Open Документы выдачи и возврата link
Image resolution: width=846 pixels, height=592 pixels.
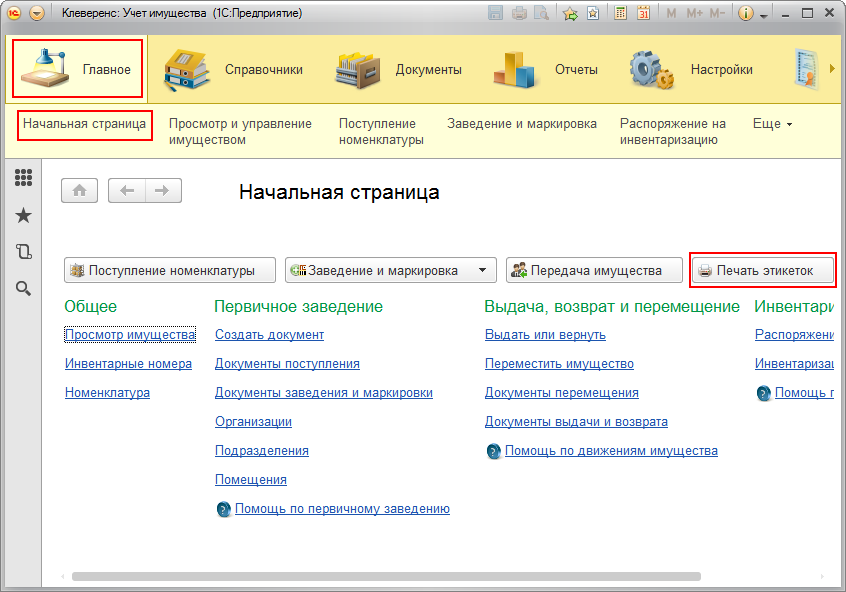tap(576, 421)
